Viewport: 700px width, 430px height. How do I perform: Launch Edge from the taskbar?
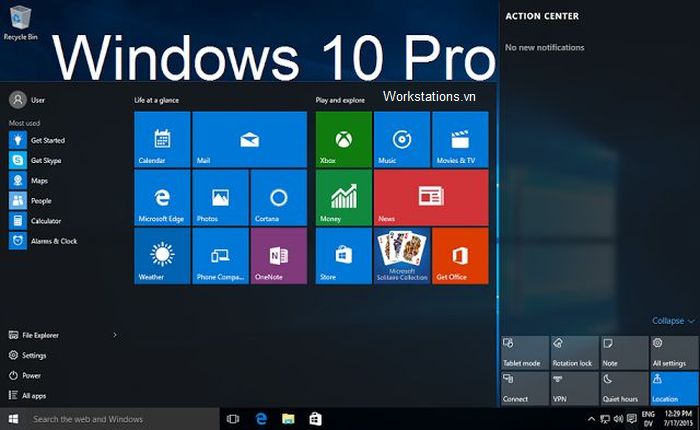[x=261, y=419]
